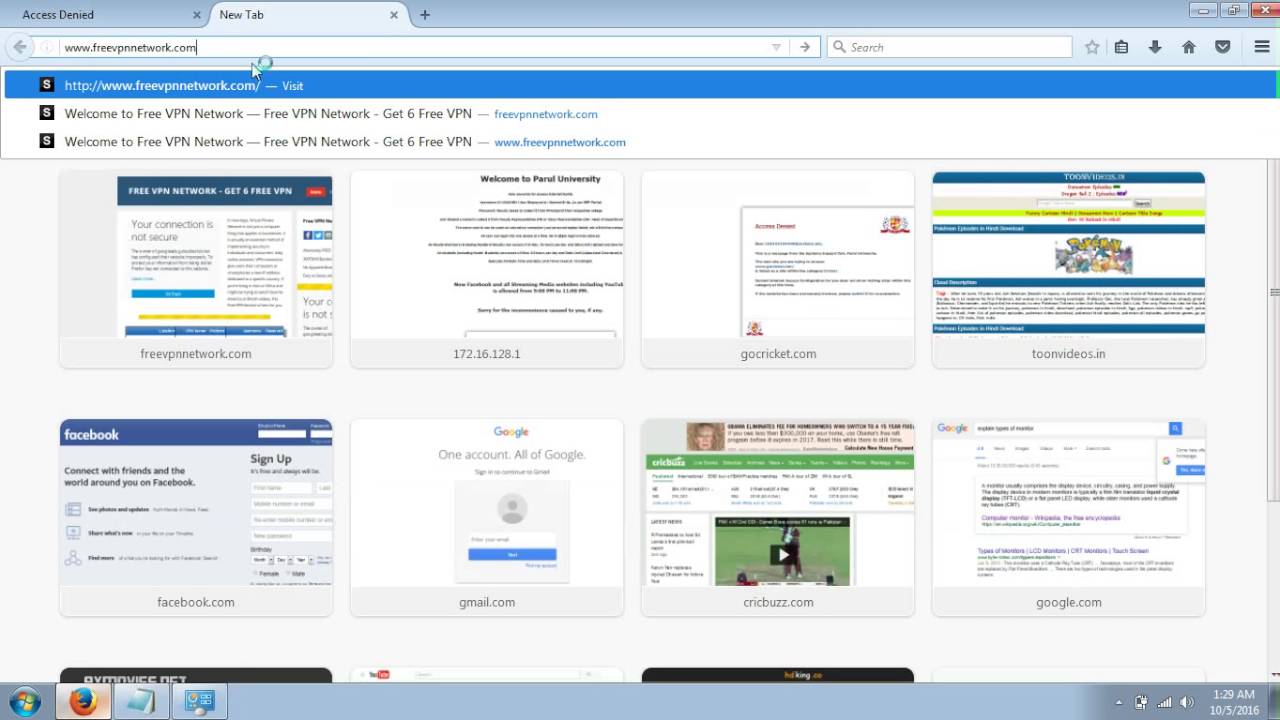The height and width of the screenshot is (720, 1280).
Task: Click the volume speaker tray icon
Action: pyautogui.click(x=1187, y=702)
